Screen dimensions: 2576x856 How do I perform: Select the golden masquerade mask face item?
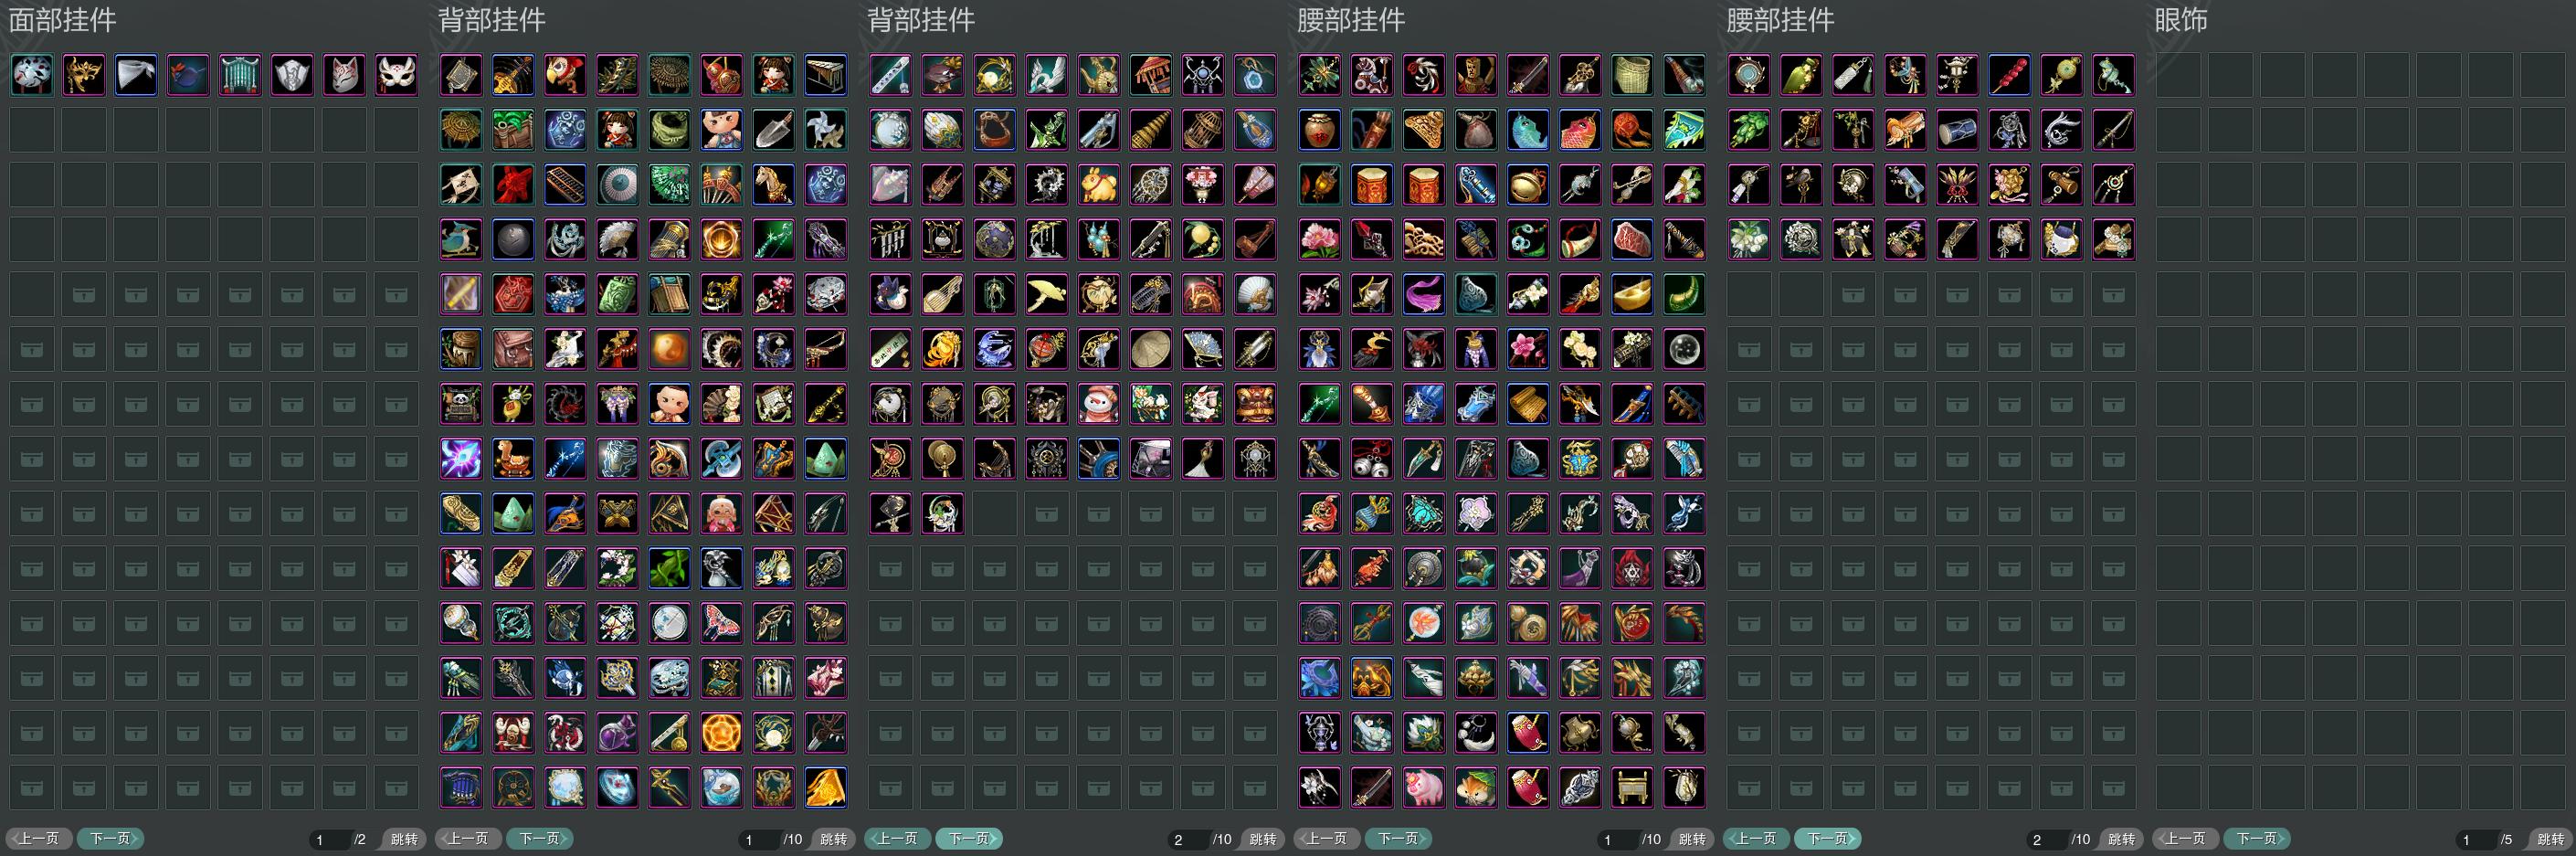[x=84, y=75]
